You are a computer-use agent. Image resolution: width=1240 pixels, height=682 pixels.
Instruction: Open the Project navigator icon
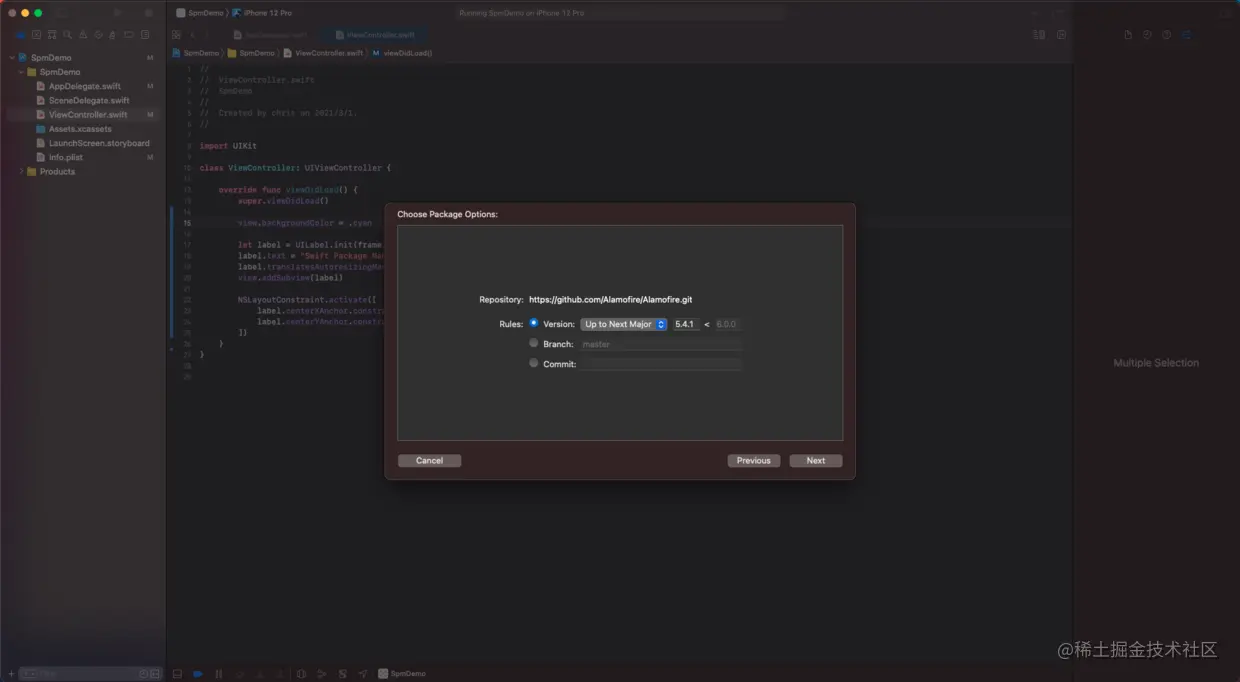tap(20, 35)
